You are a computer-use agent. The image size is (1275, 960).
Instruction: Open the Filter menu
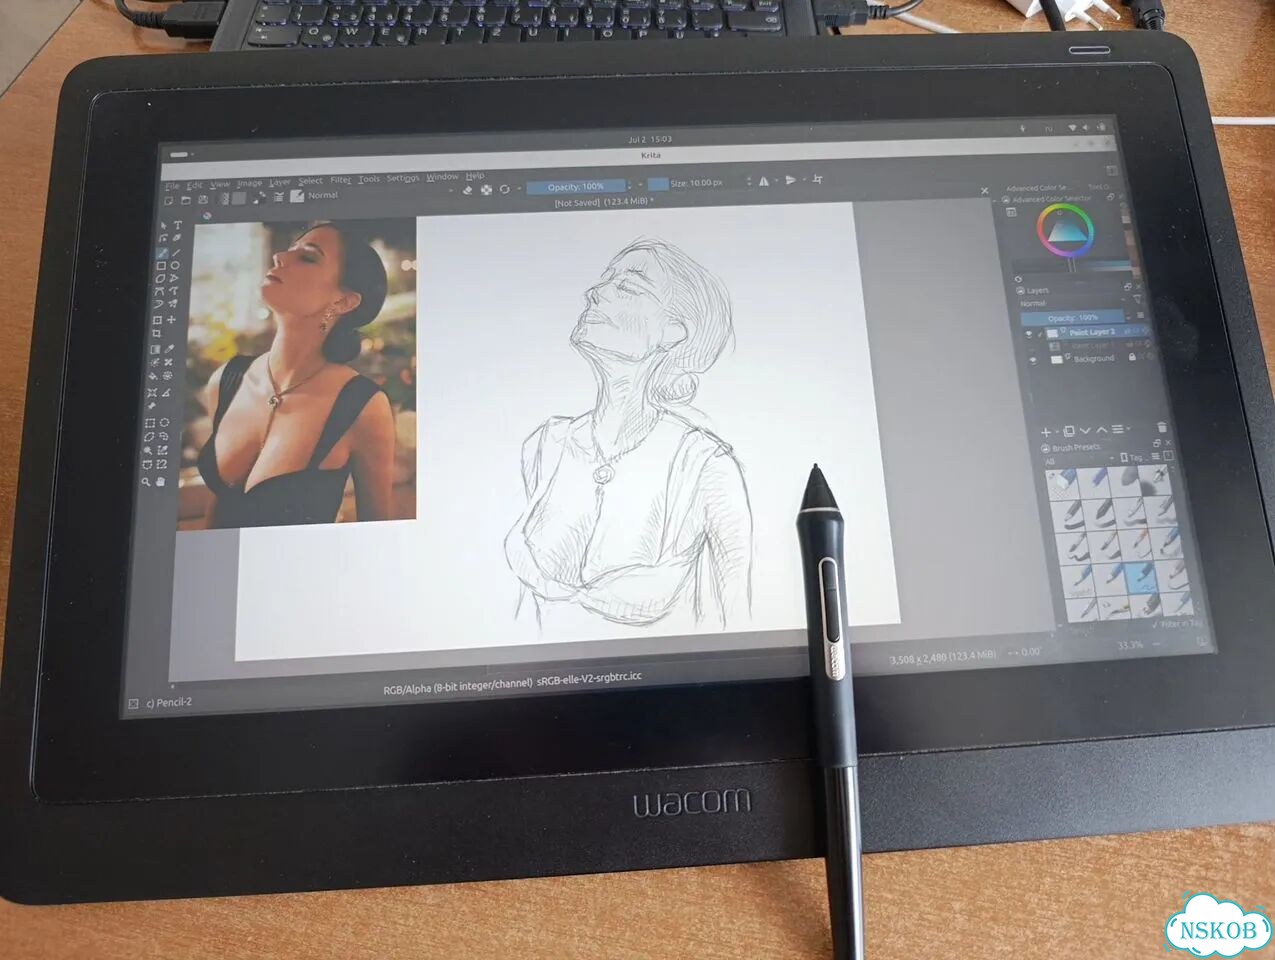[x=341, y=180]
